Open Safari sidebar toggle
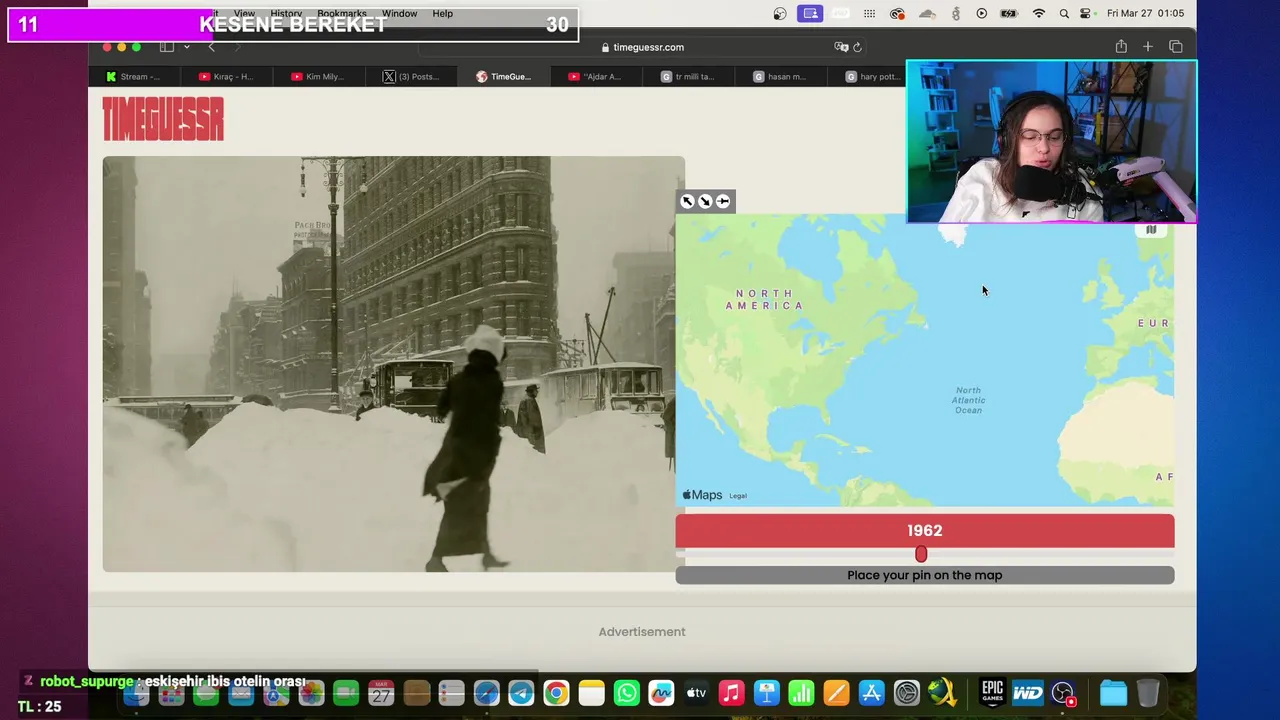This screenshot has width=1280, height=720. [167, 47]
